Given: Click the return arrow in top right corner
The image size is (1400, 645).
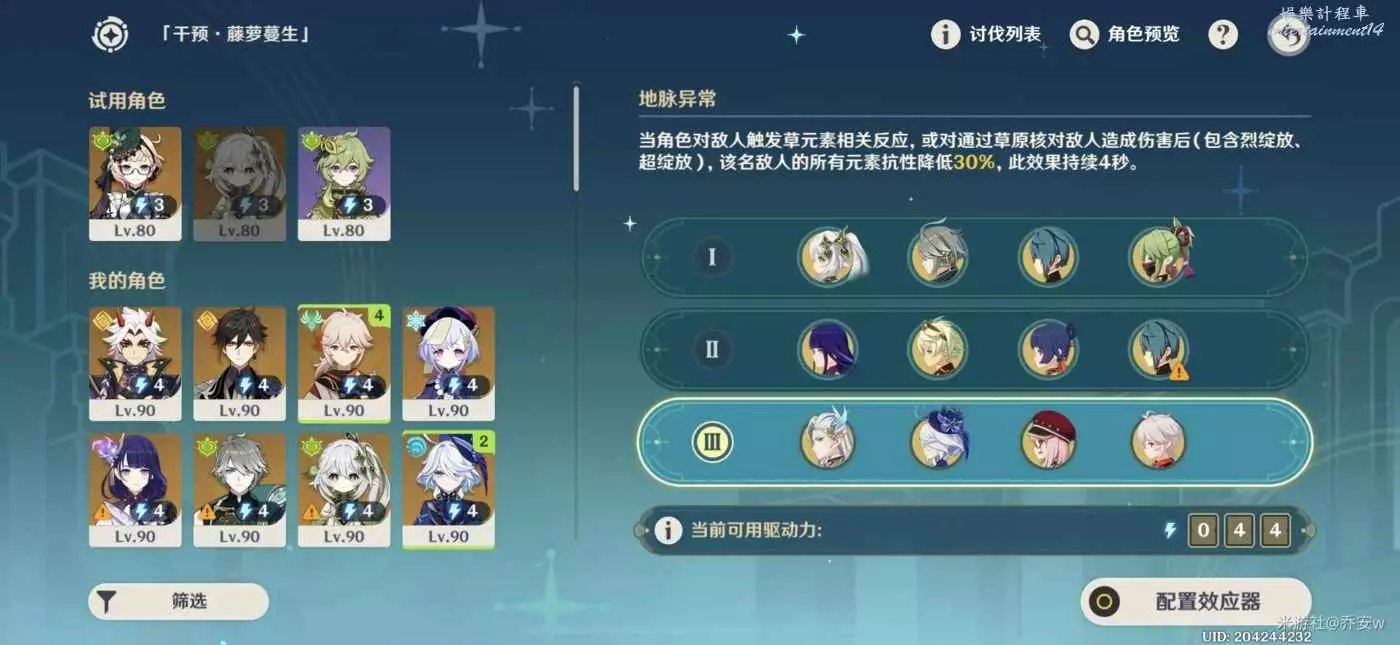Looking at the screenshot, I should click(1290, 35).
